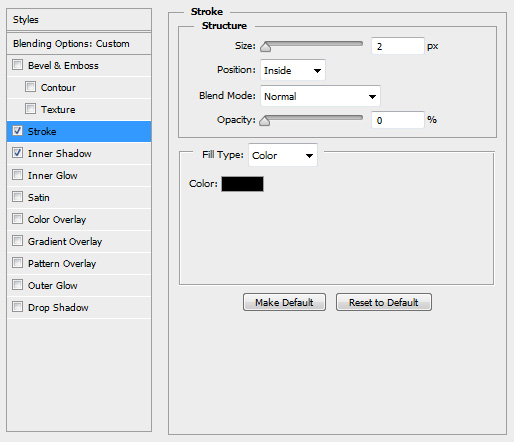Enable the Inner Glow checkbox
Screen dimensions: 514x442
[x=17, y=175]
